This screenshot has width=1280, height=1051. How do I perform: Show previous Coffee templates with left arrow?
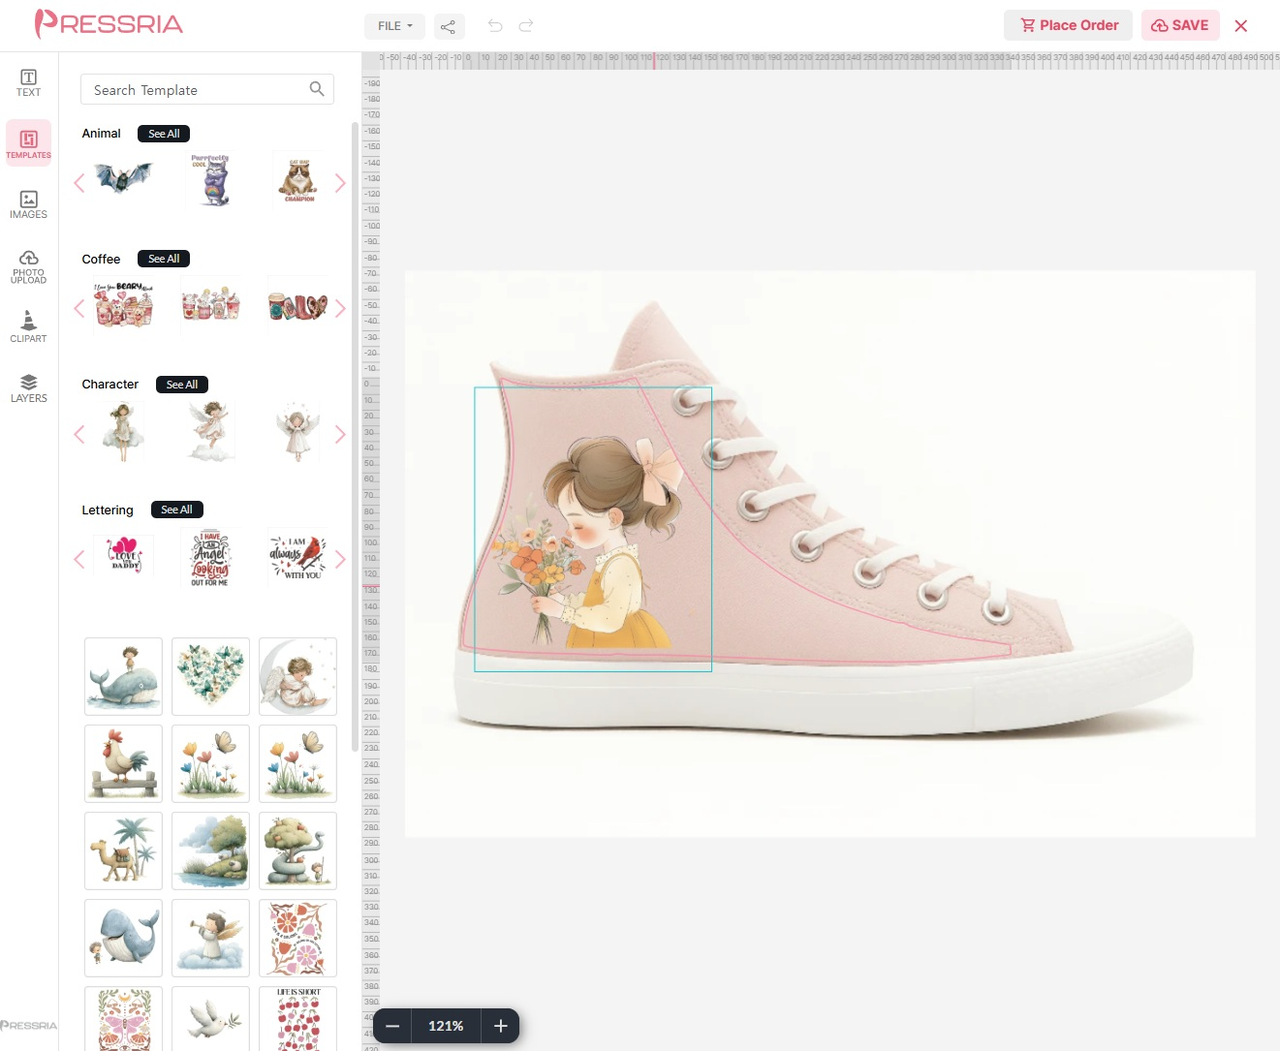[x=79, y=308]
